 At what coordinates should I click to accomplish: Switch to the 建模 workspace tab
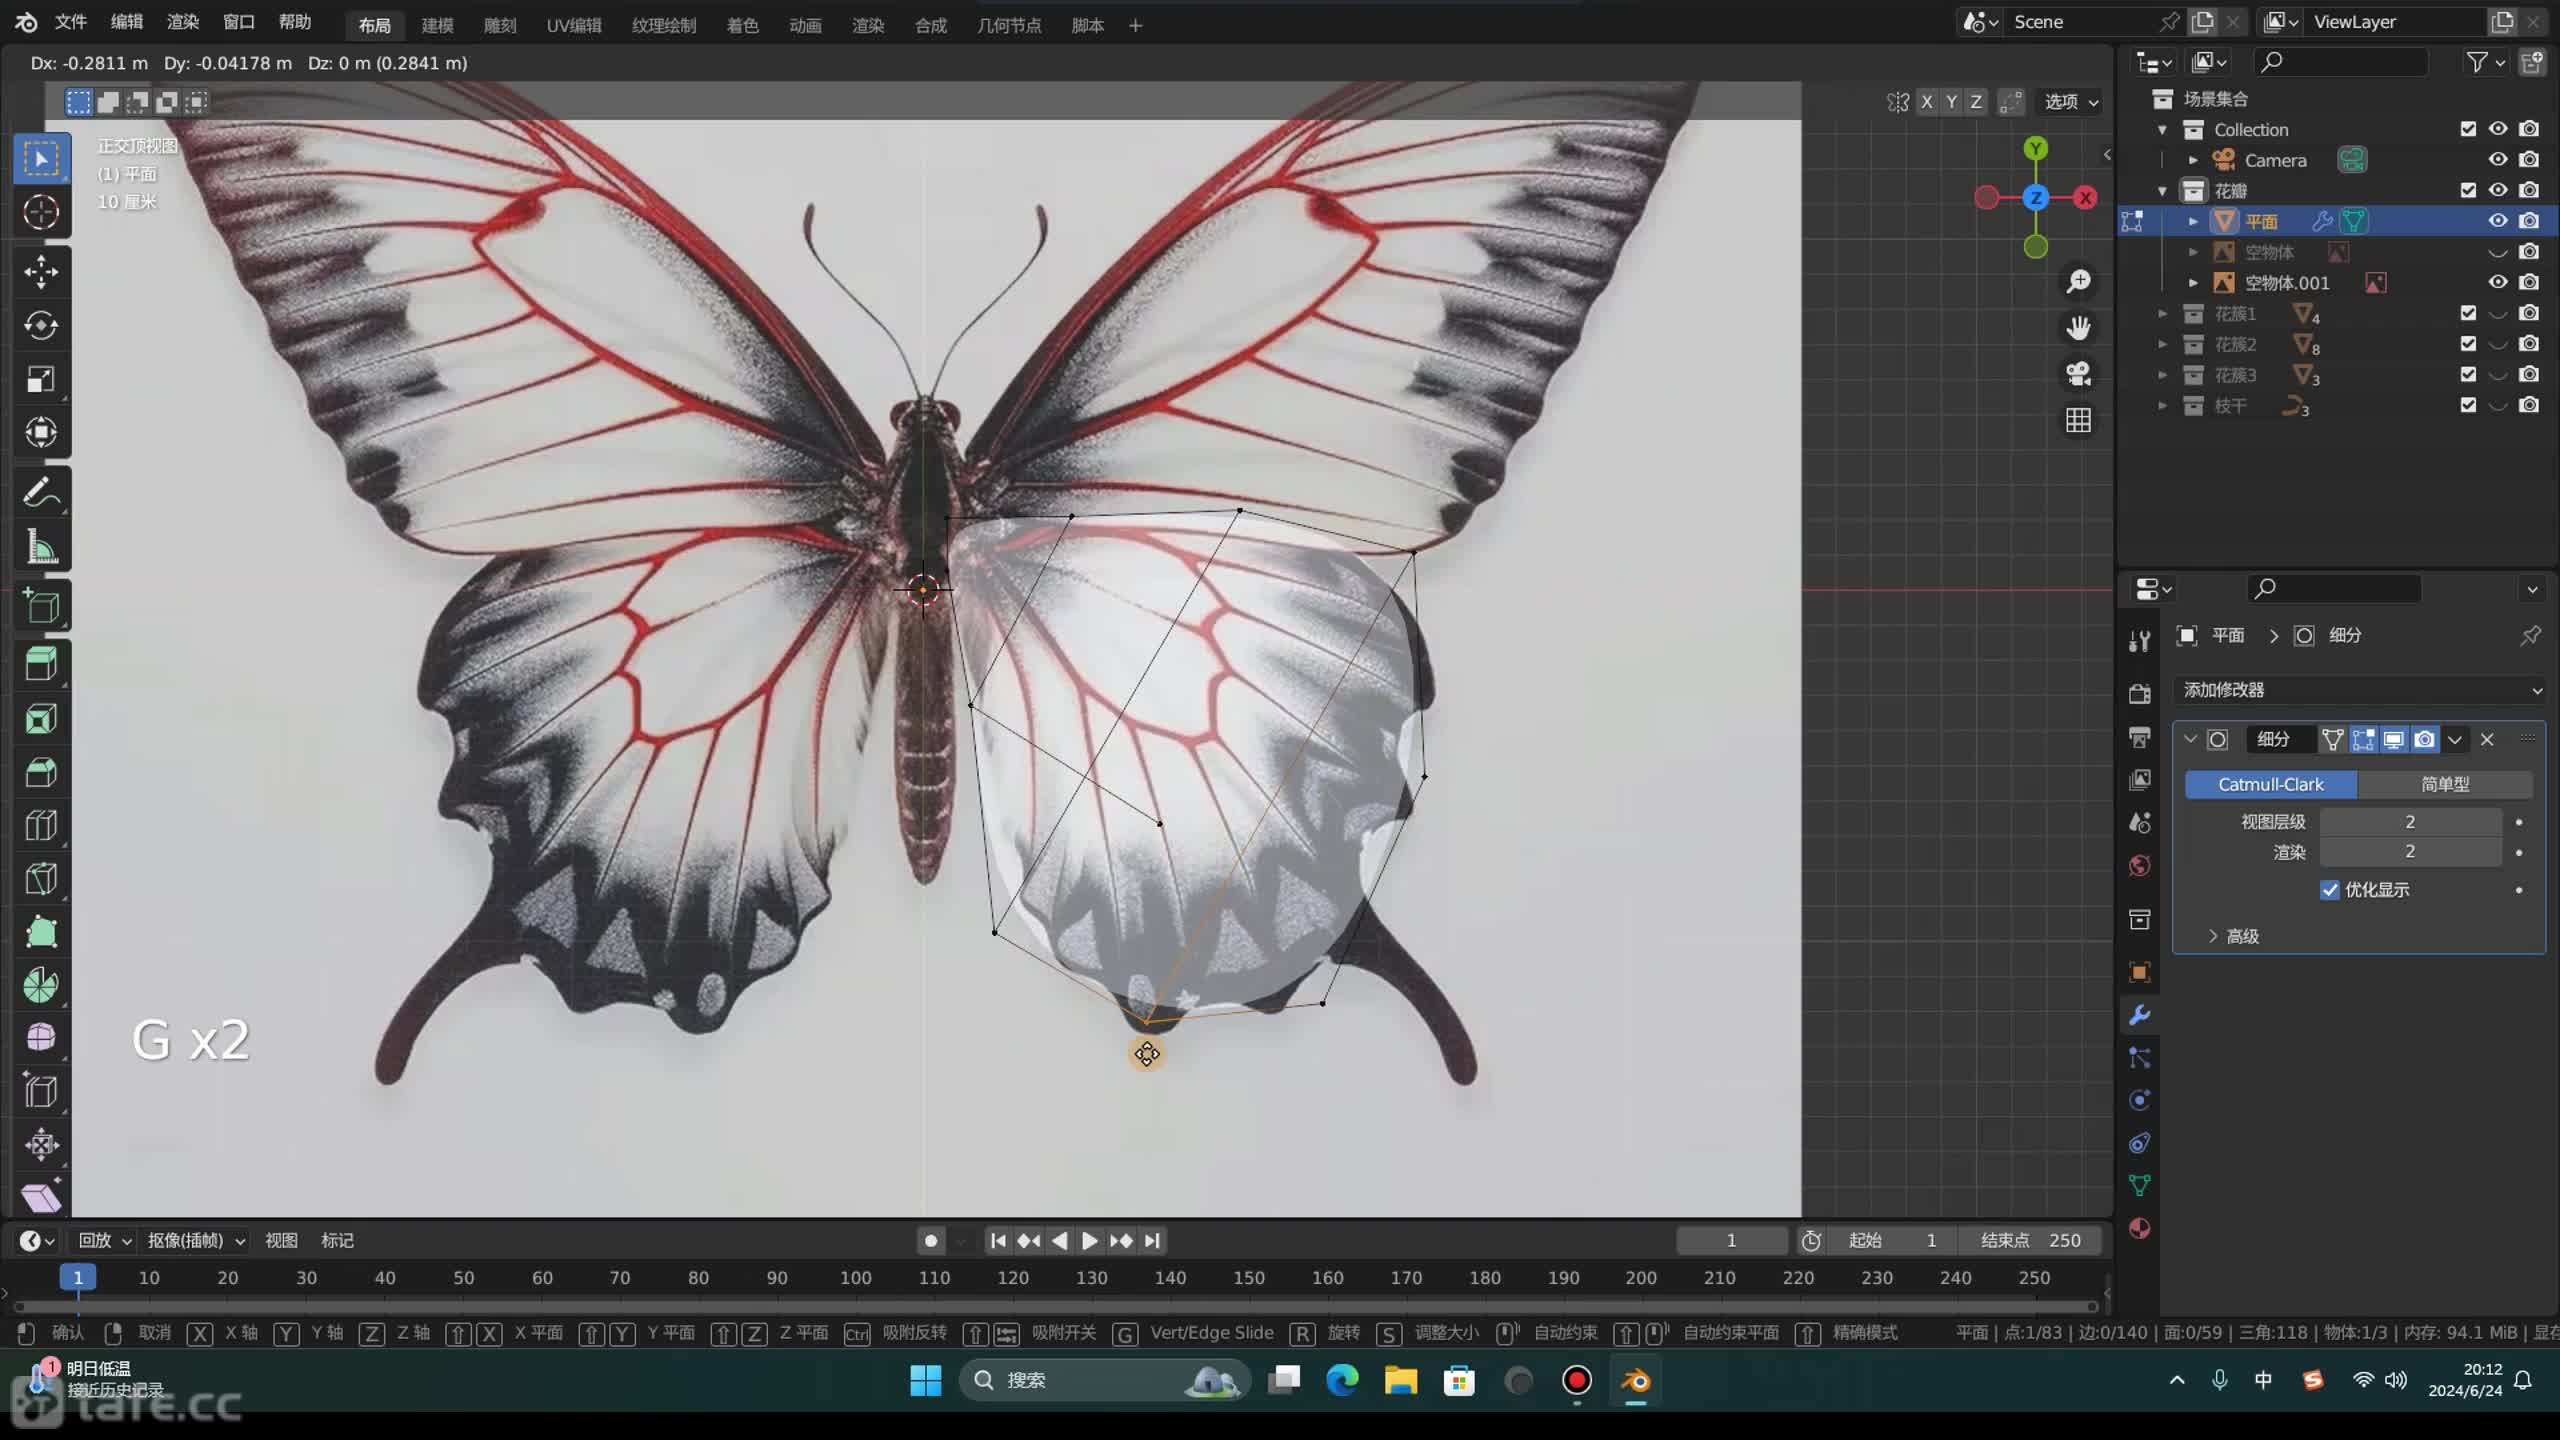coord(437,25)
